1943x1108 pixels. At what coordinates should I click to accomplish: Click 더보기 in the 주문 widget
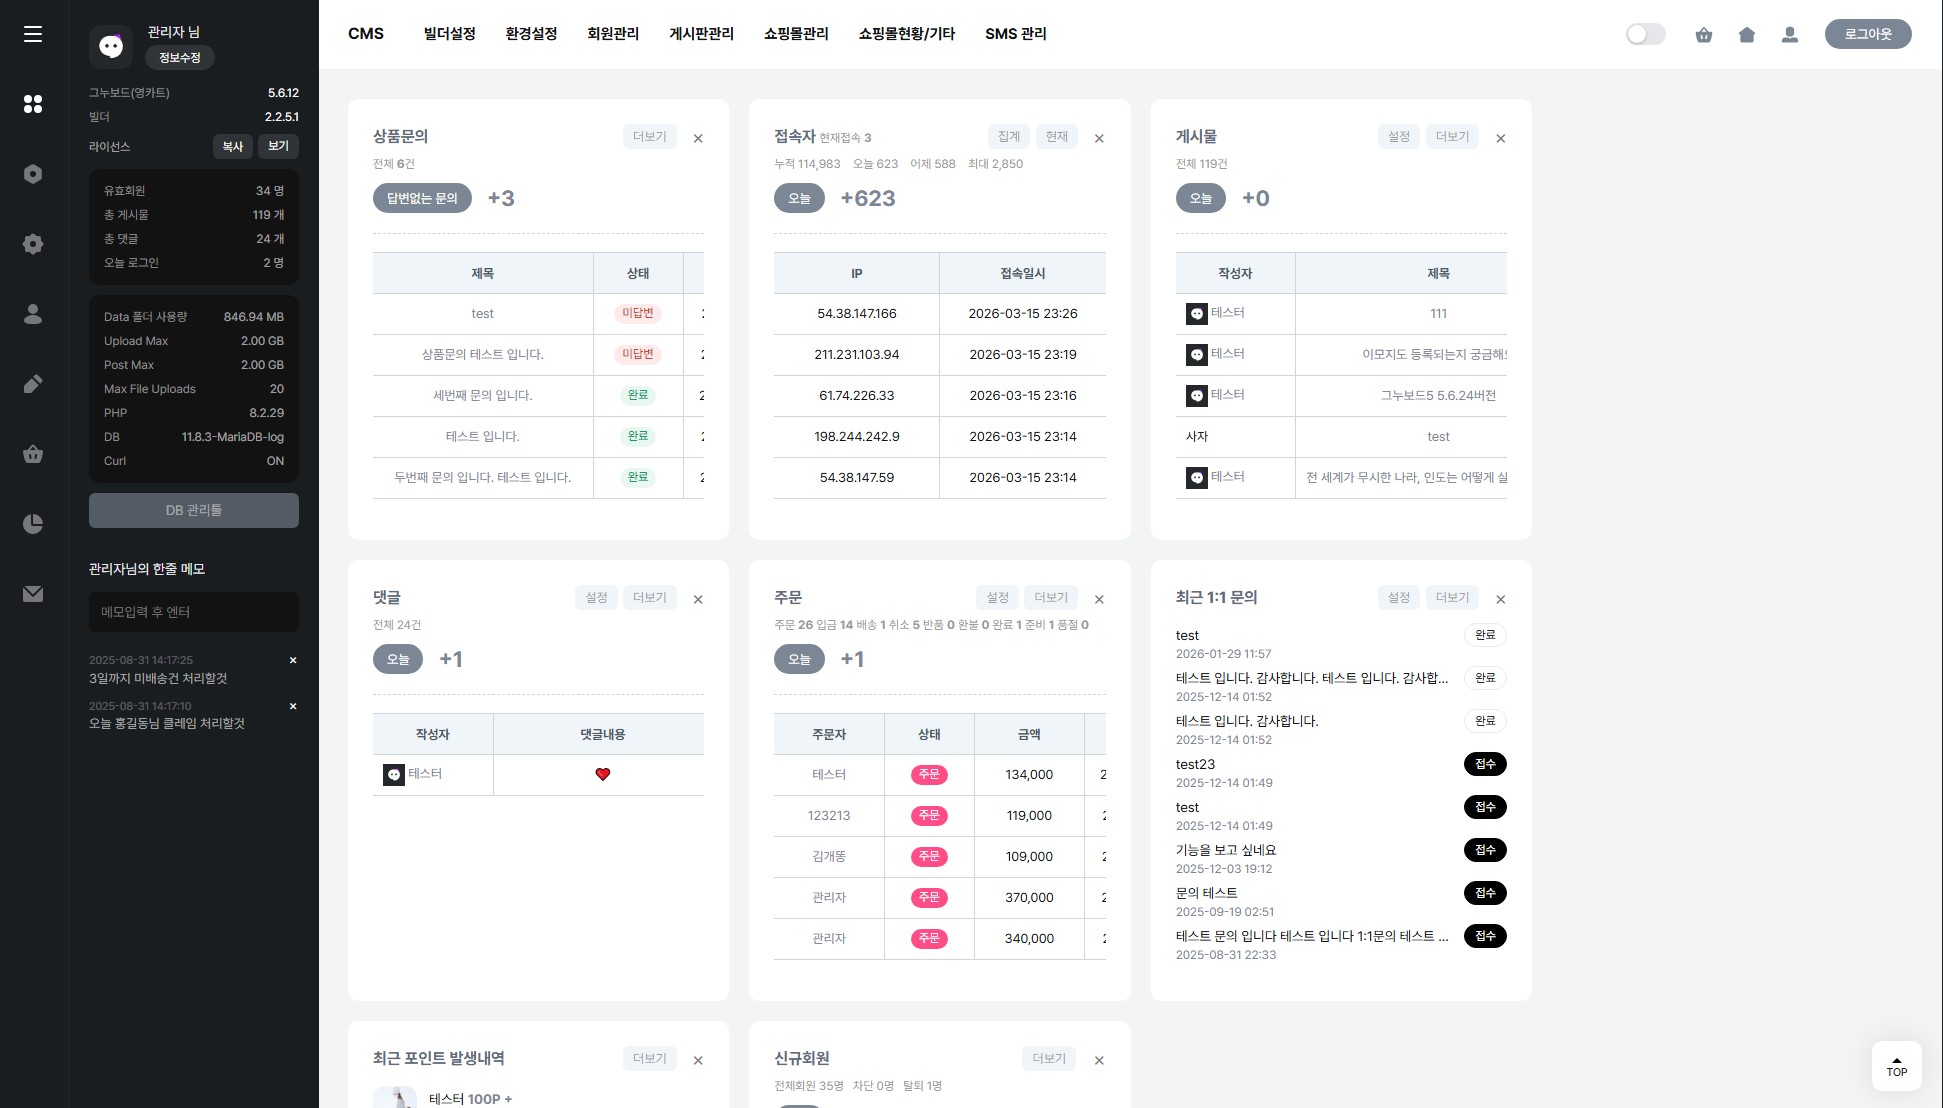tap(1050, 598)
